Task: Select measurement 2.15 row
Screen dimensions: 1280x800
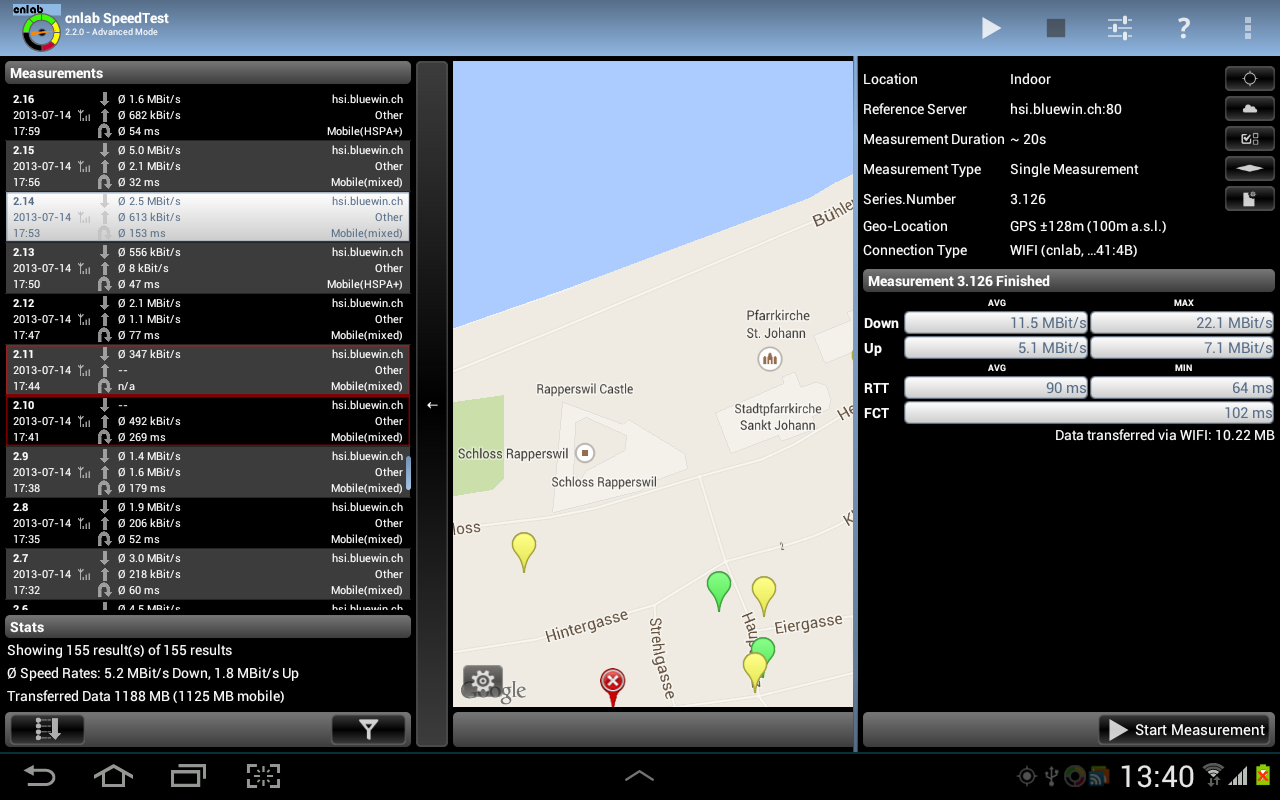Action: pos(208,166)
